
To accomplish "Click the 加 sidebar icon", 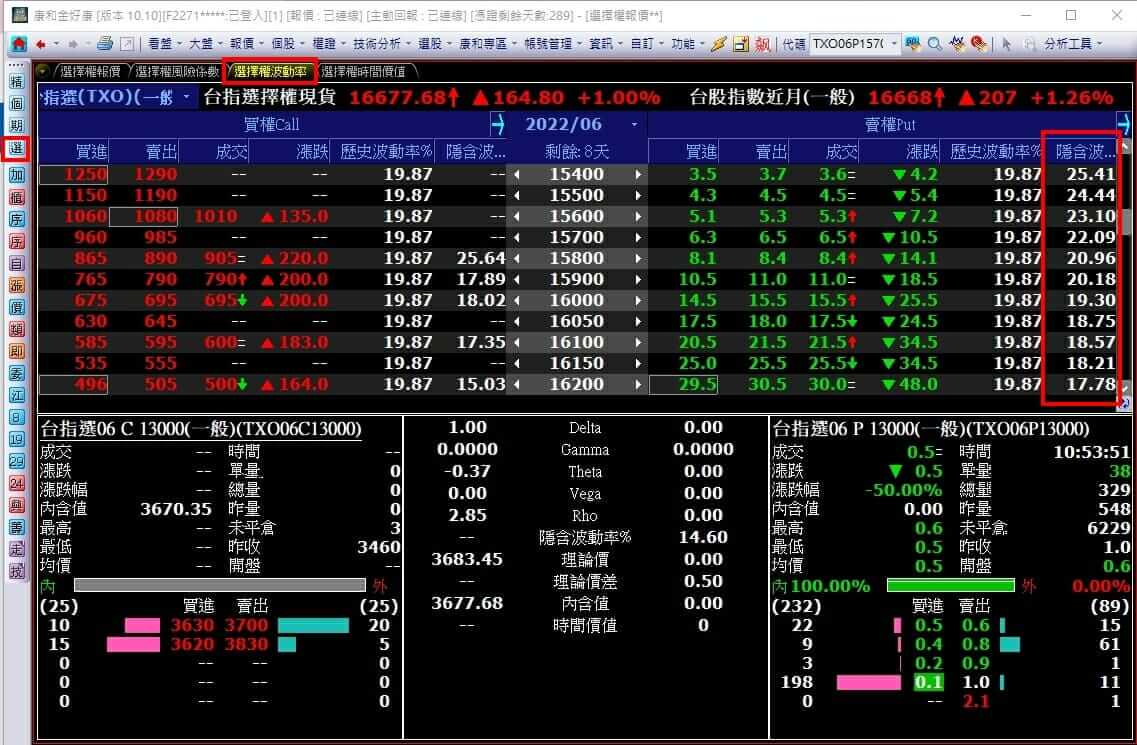I will (x=16, y=174).
